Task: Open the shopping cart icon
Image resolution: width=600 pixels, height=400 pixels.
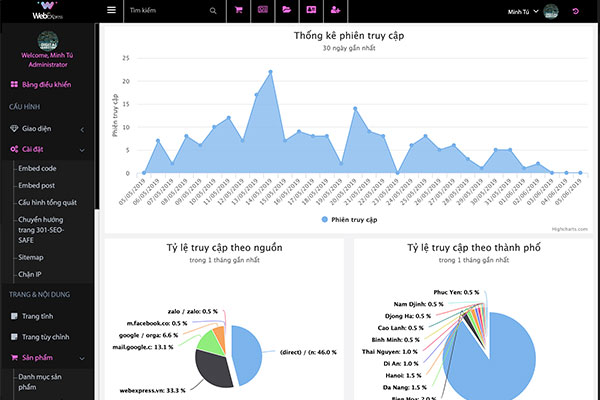Action: 238,10
